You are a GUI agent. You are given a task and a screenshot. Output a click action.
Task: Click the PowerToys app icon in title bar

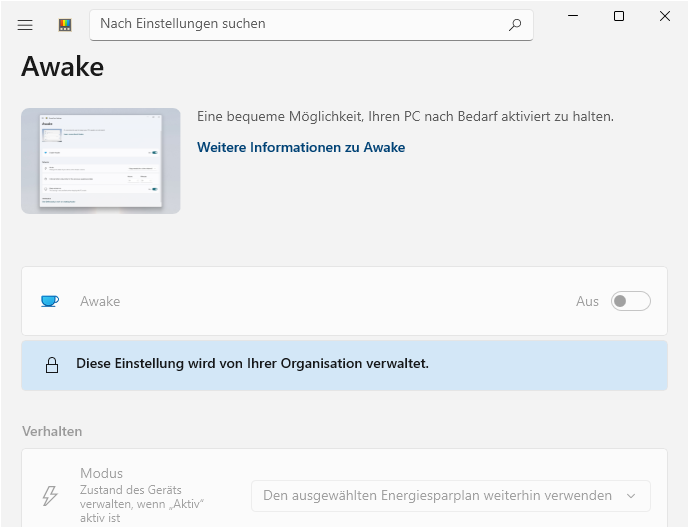point(65,25)
